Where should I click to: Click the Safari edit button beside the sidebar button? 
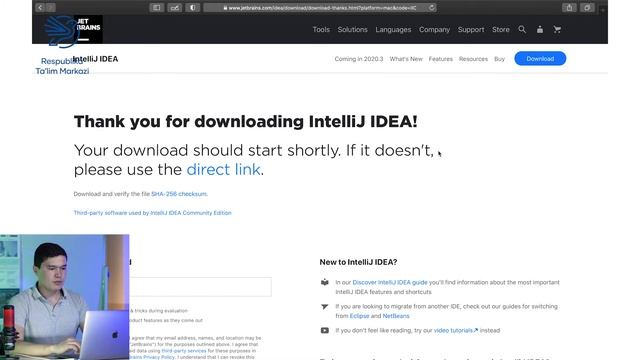coord(174,7)
